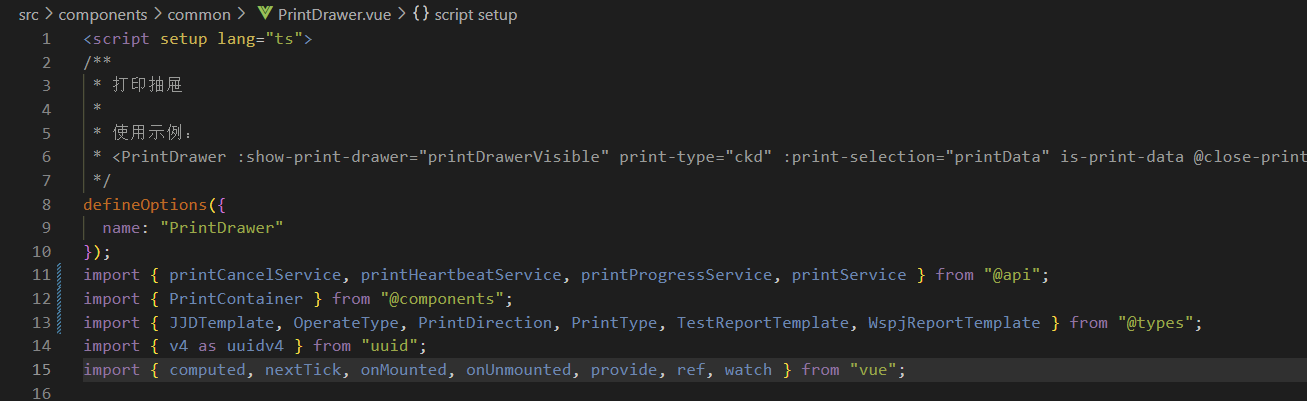Click uuidv4 alias in the import

pos(255,346)
